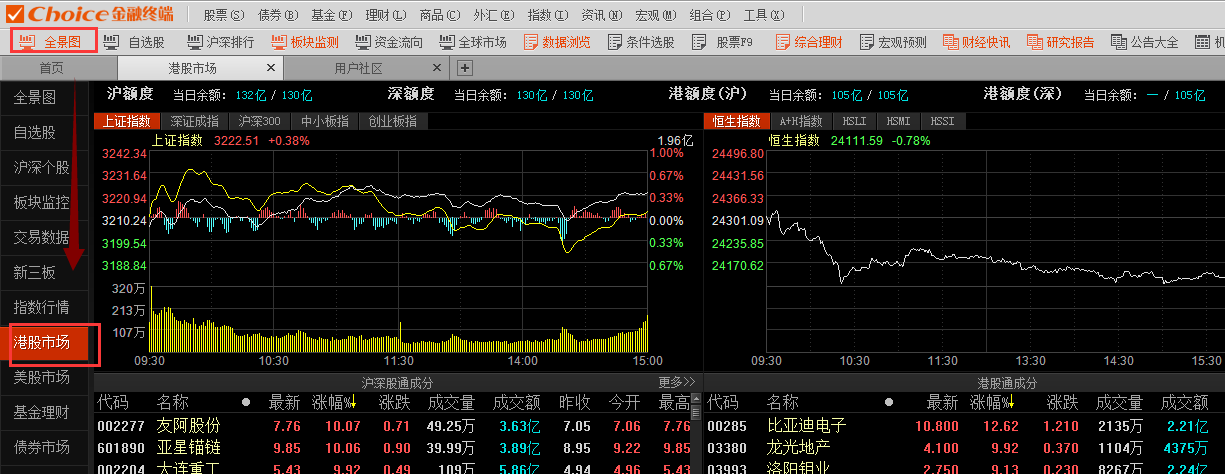This screenshot has width=1225, height=474.
Task: Open 研究报告 research report icon
Action: click(x=1059, y=42)
